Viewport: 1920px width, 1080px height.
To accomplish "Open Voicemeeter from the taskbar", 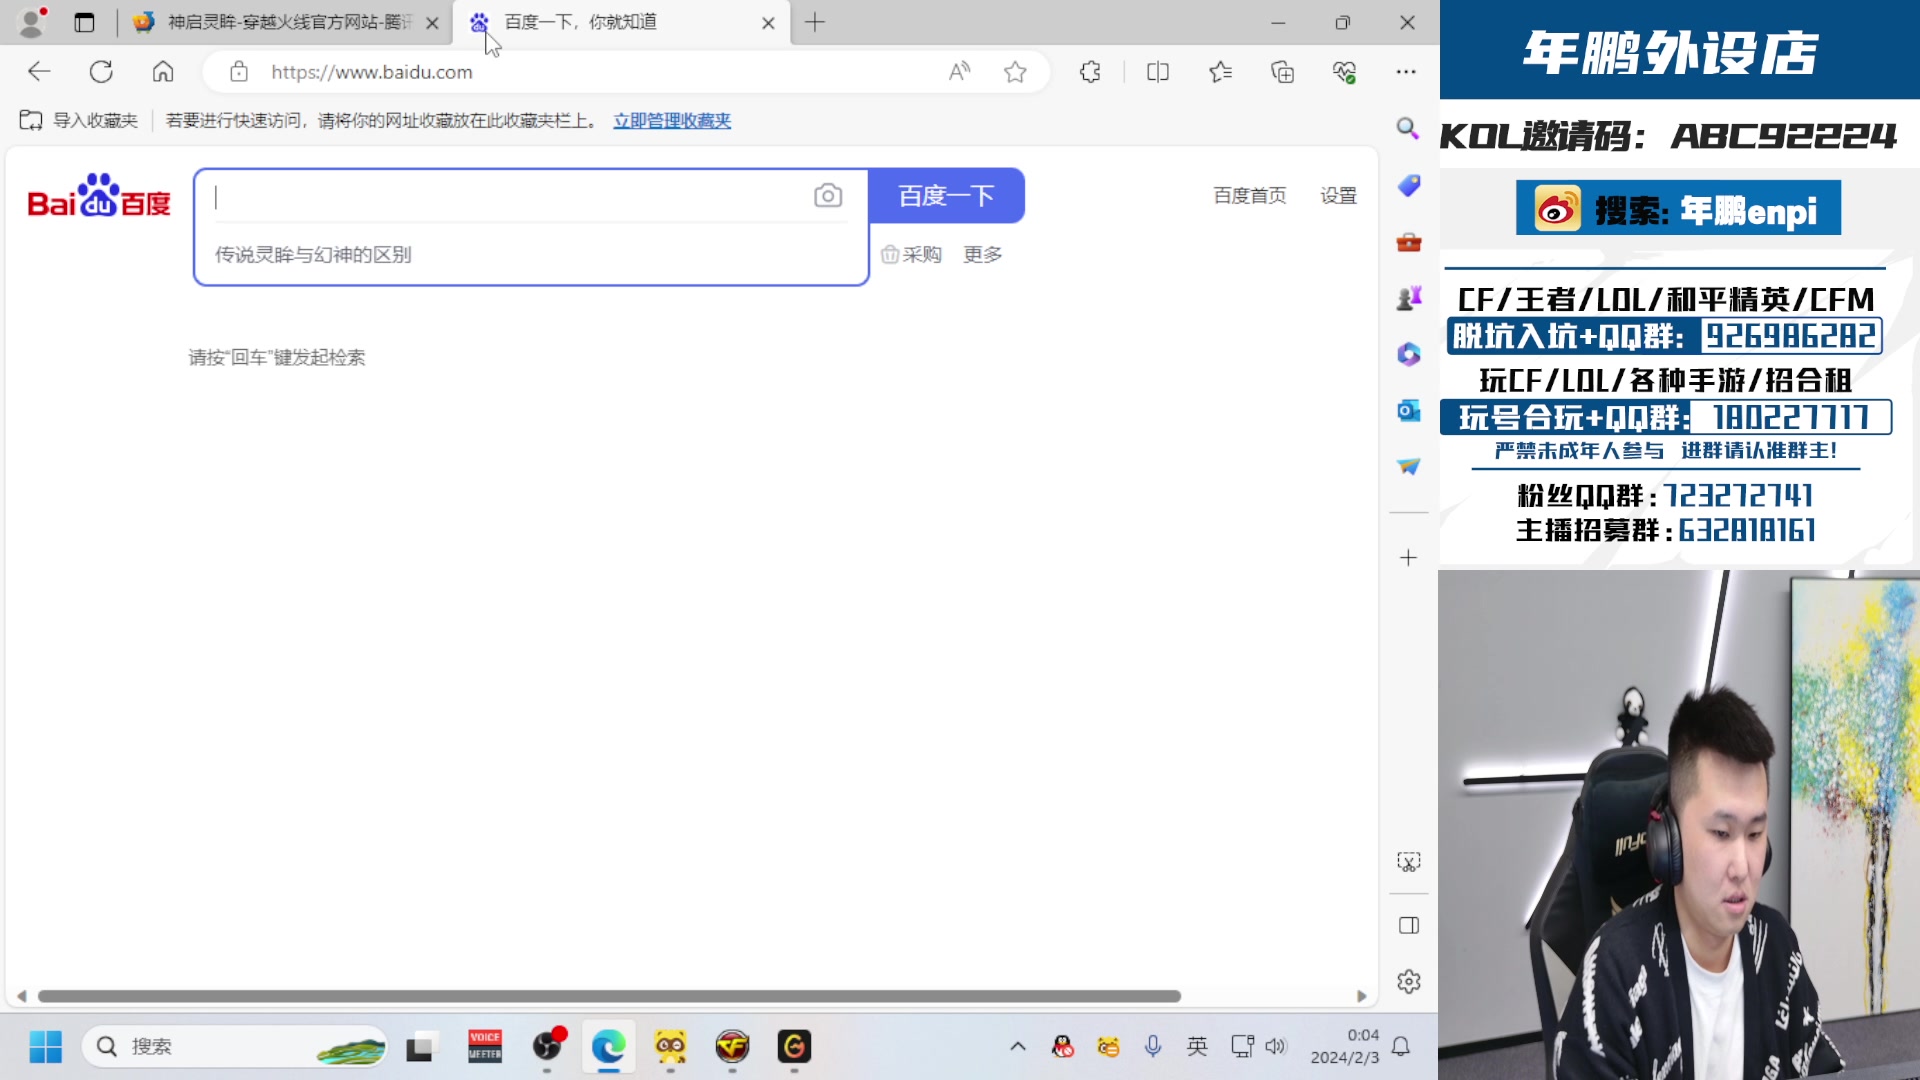I will tap(485, 1047).
